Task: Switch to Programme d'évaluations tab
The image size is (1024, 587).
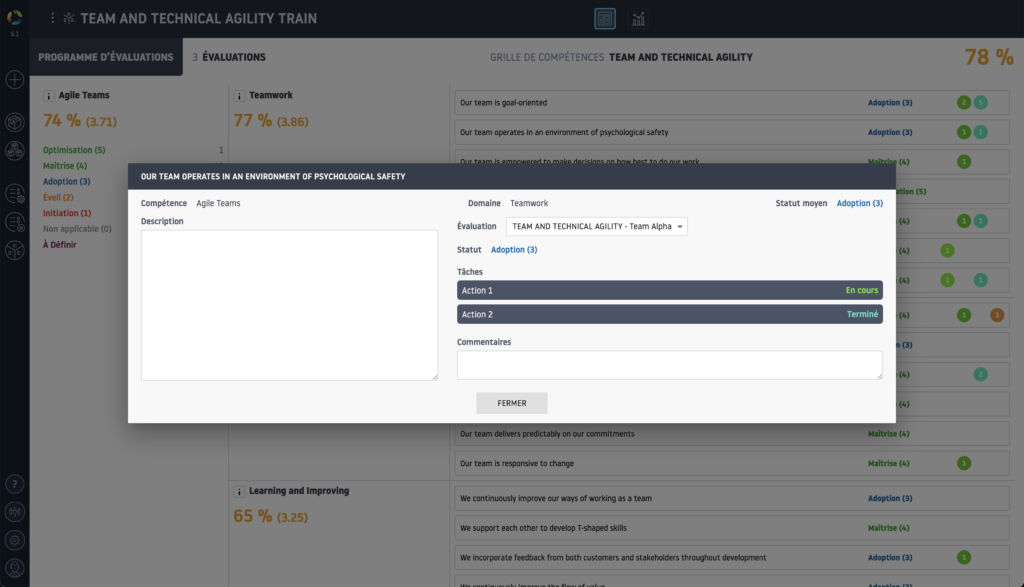Action: [106, 57]
